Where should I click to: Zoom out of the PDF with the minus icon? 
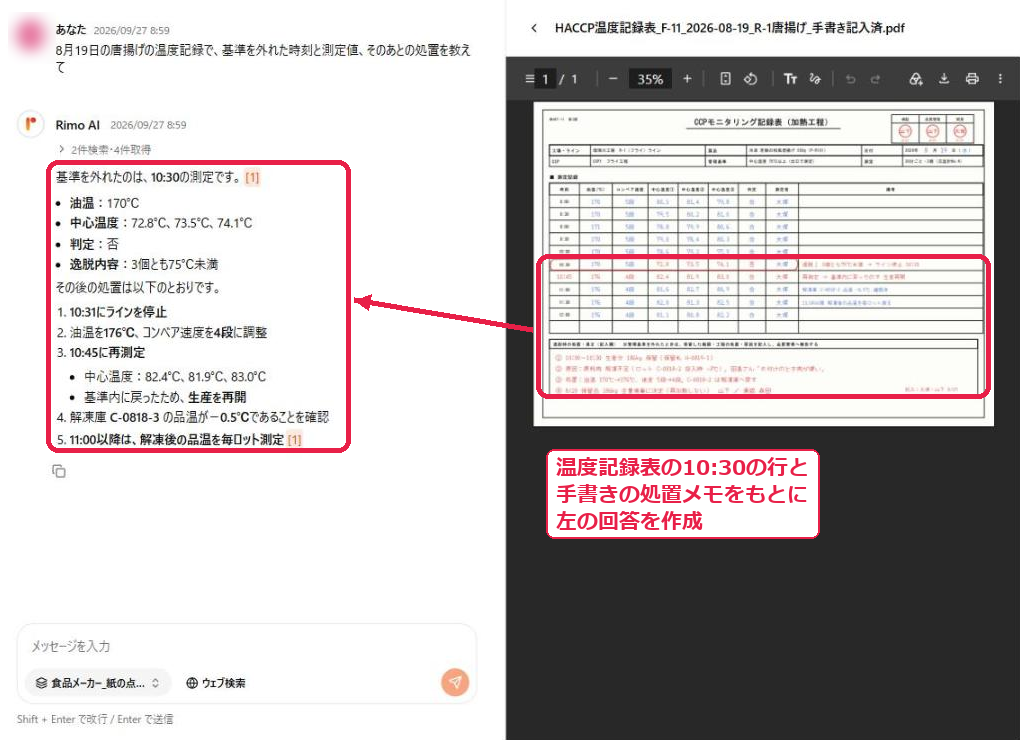[613, 79]
